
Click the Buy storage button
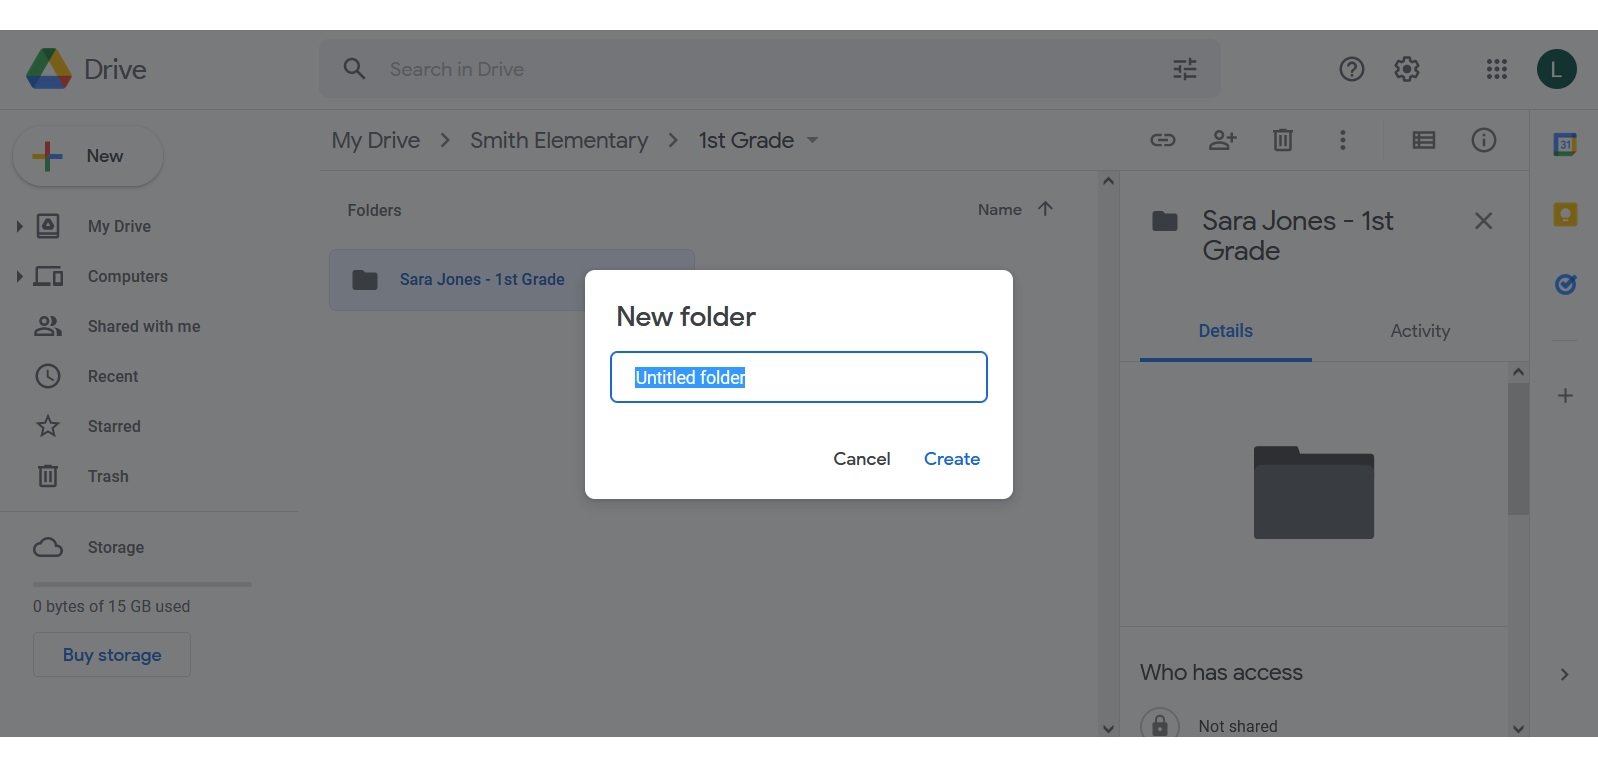(x=112, y=655)
